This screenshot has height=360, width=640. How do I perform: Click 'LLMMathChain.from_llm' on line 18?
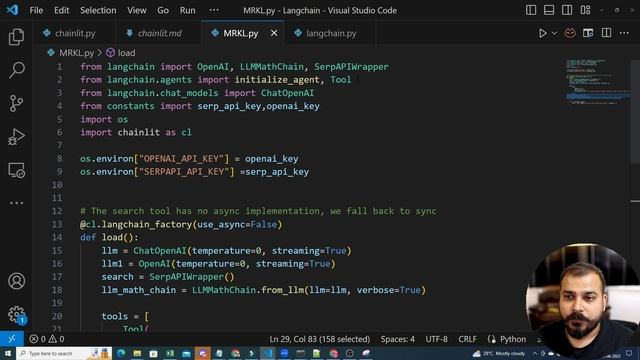248,290
